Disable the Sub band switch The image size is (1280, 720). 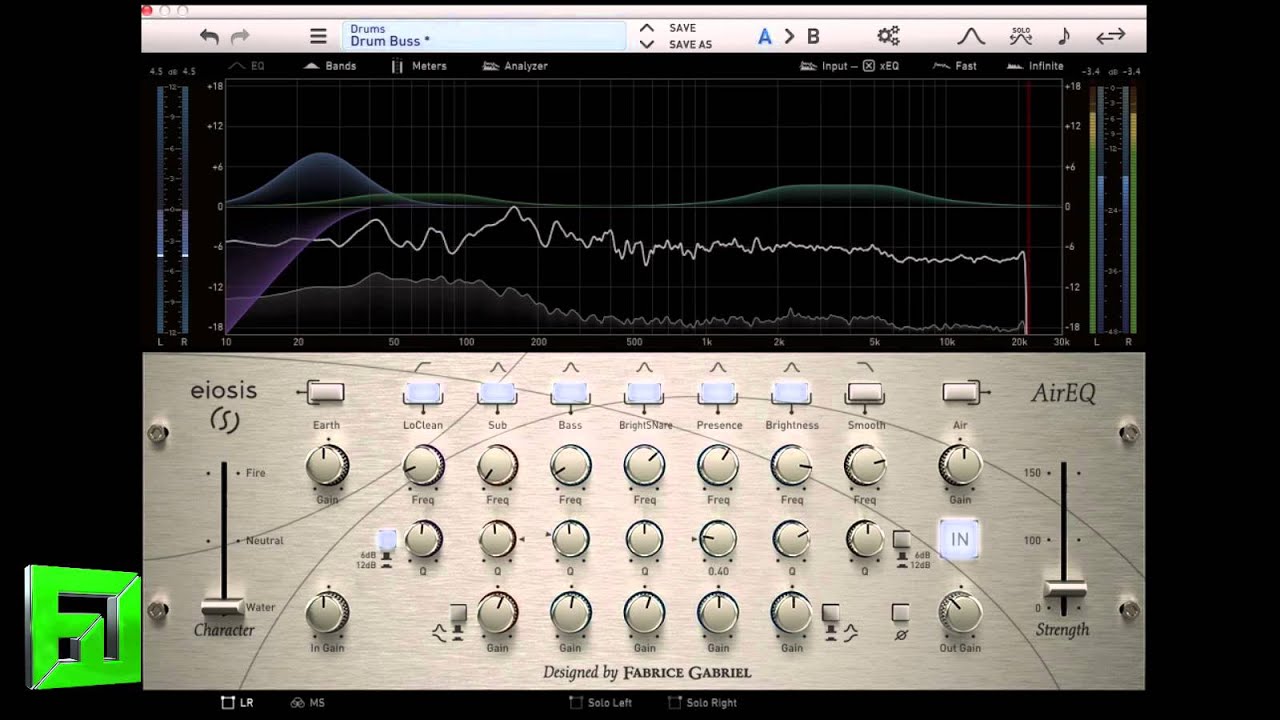(497, 393)
